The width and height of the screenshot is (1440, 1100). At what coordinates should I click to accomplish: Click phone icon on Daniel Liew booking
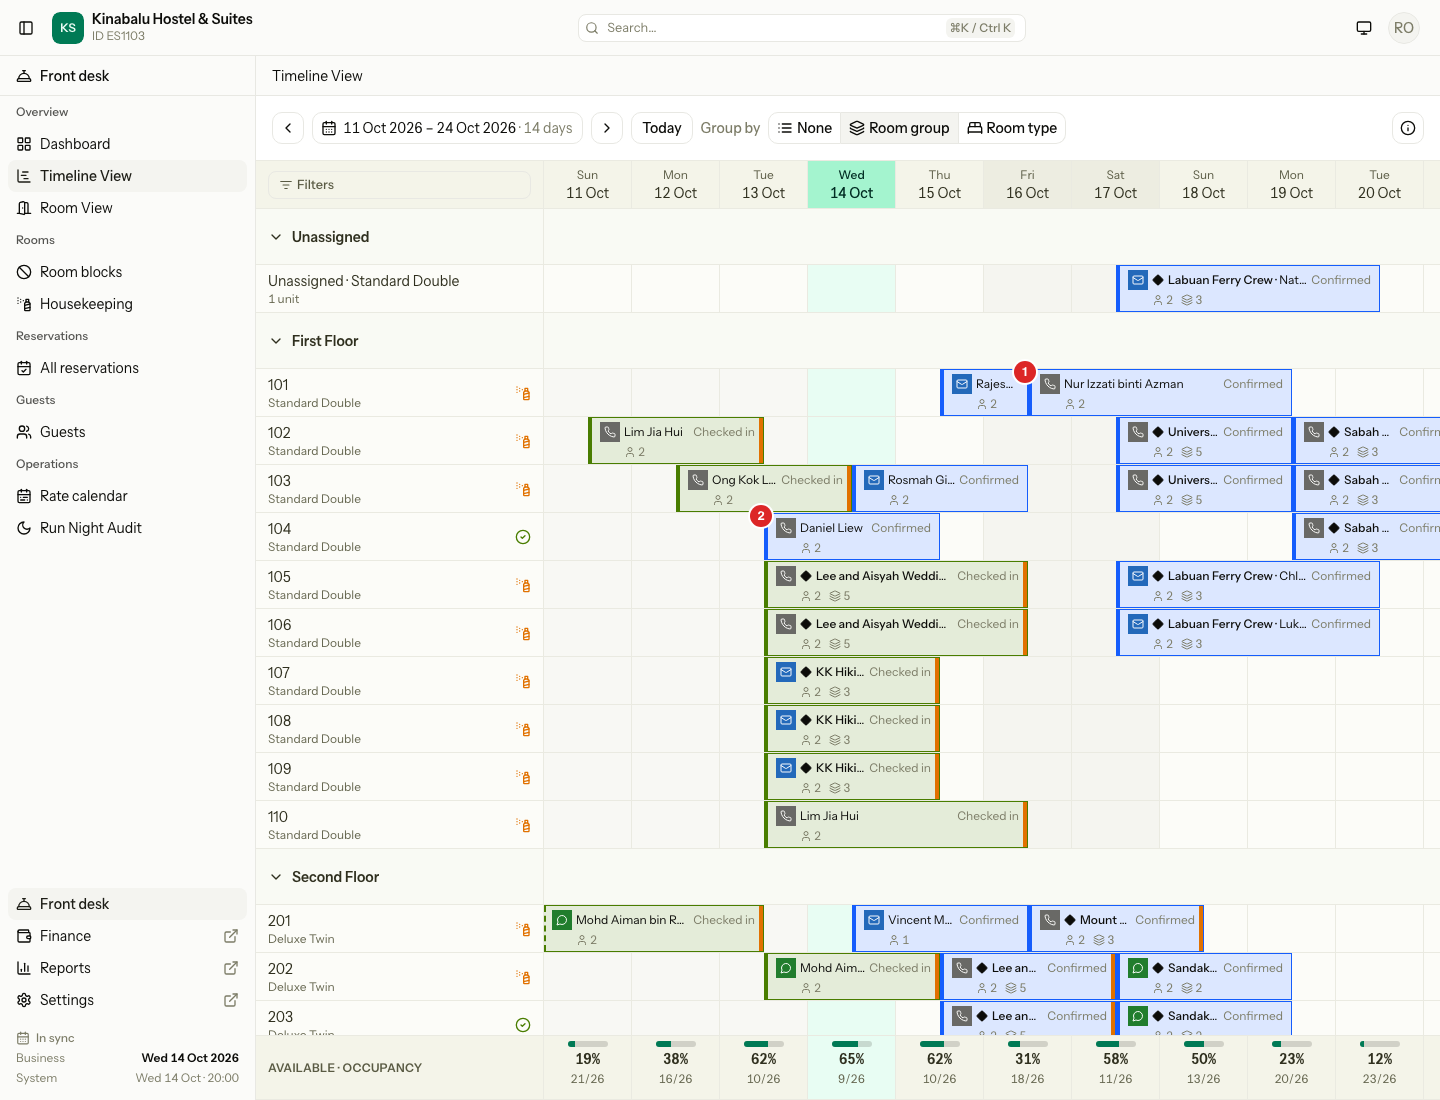786,528
